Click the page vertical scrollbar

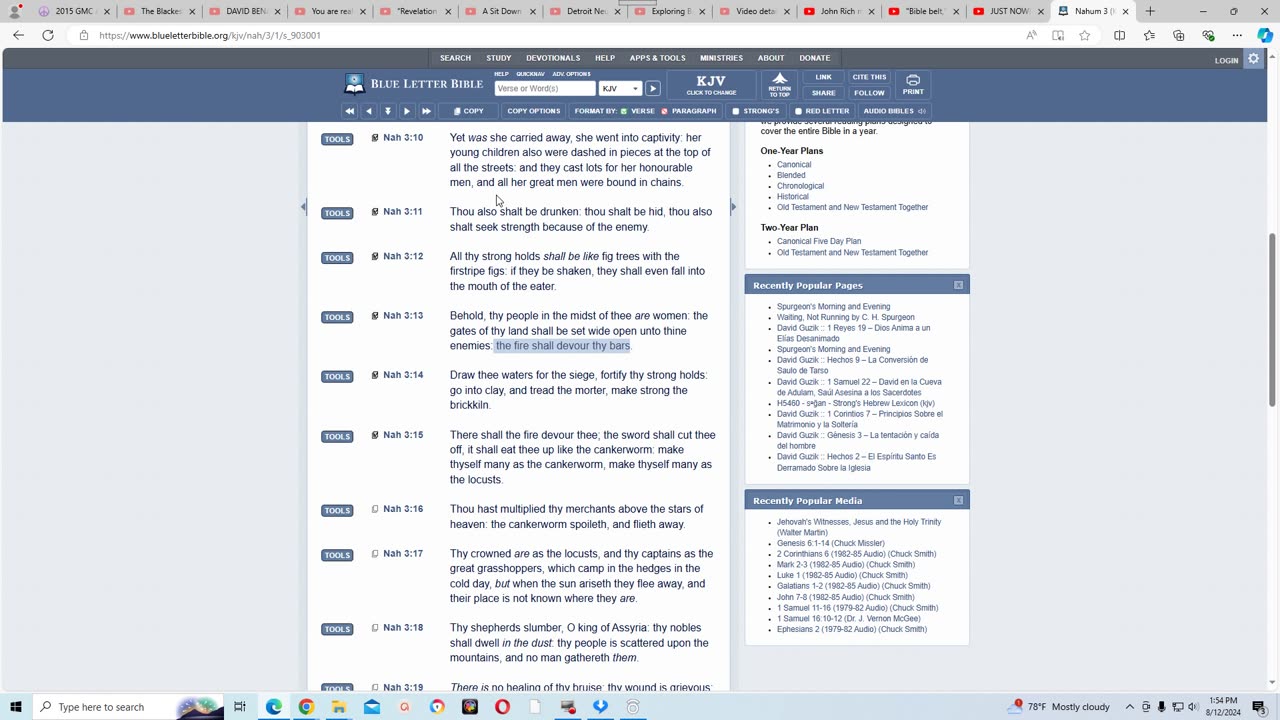point(1273,320)
